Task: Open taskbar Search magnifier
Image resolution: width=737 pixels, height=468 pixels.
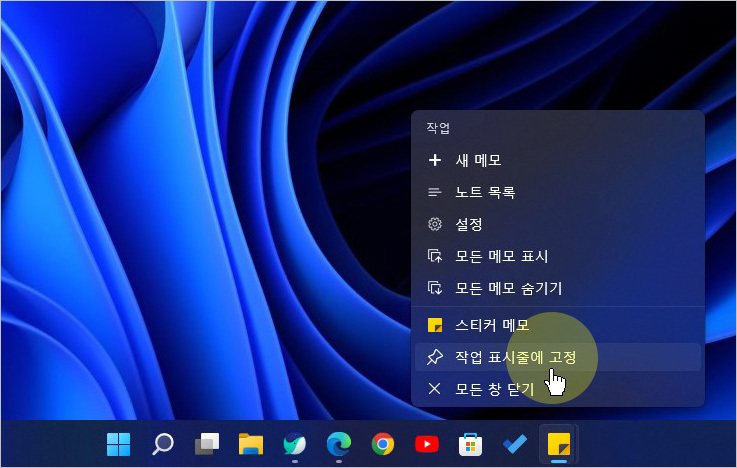Action: pyautogui.click(x=163, y=444)
